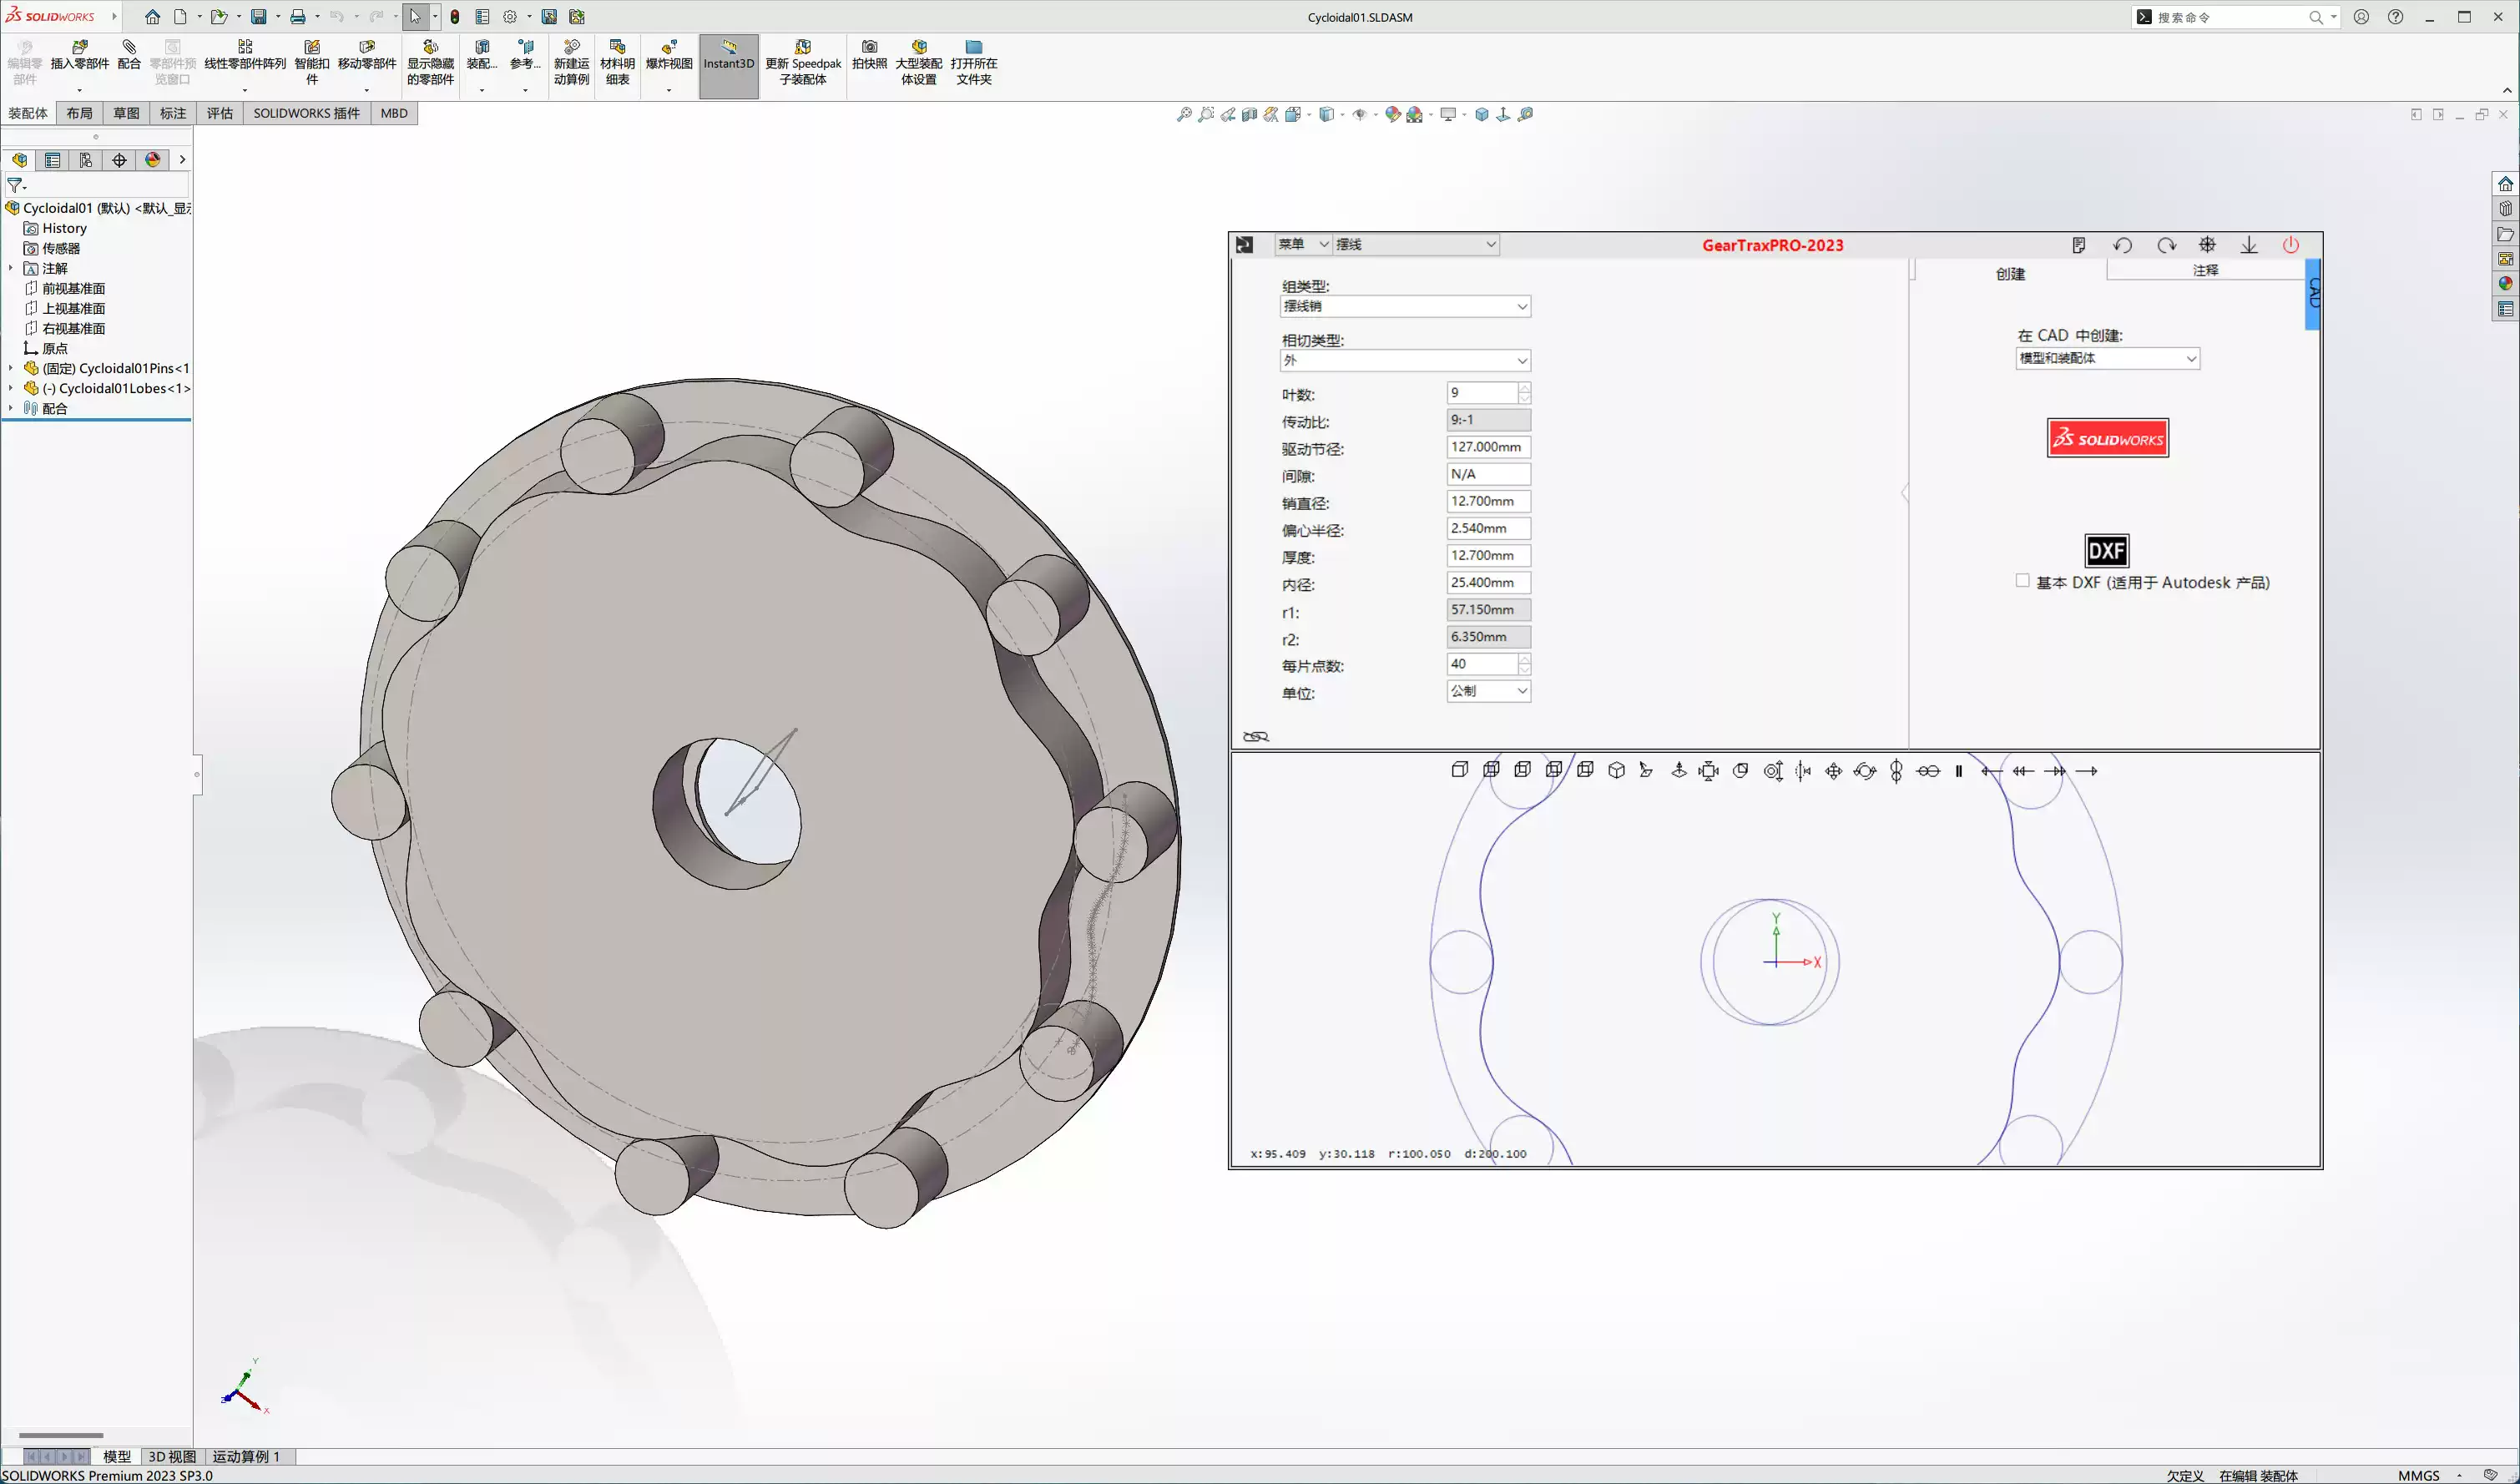Open the Measure tool in the view toolbar

(x=1525, y=114)
